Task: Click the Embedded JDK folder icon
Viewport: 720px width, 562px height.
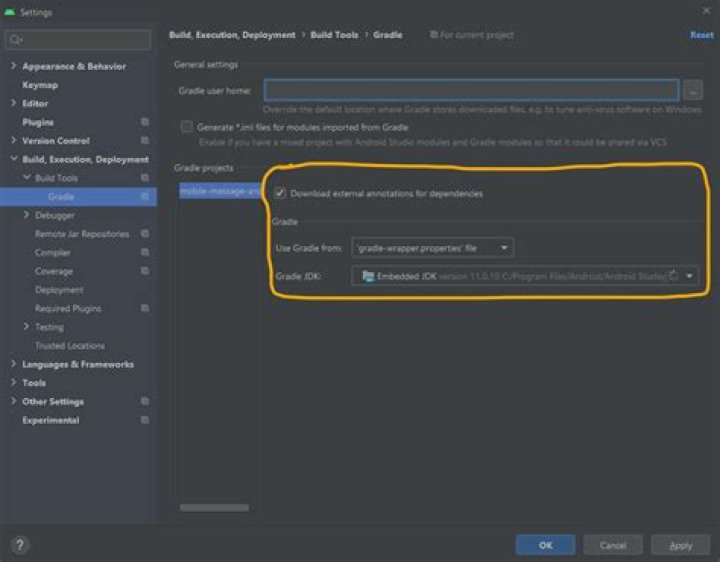Action: [368, 276]
